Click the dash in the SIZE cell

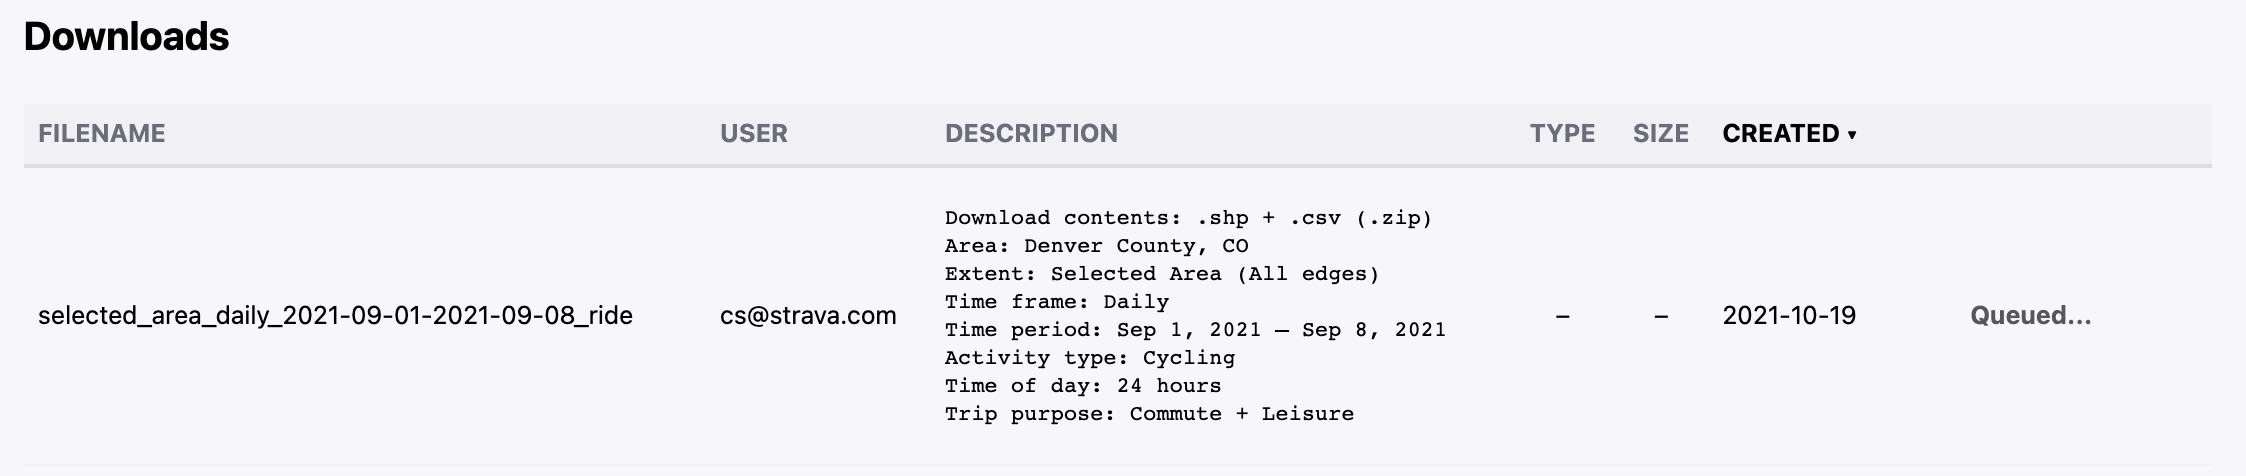[x=1661, y=317]
